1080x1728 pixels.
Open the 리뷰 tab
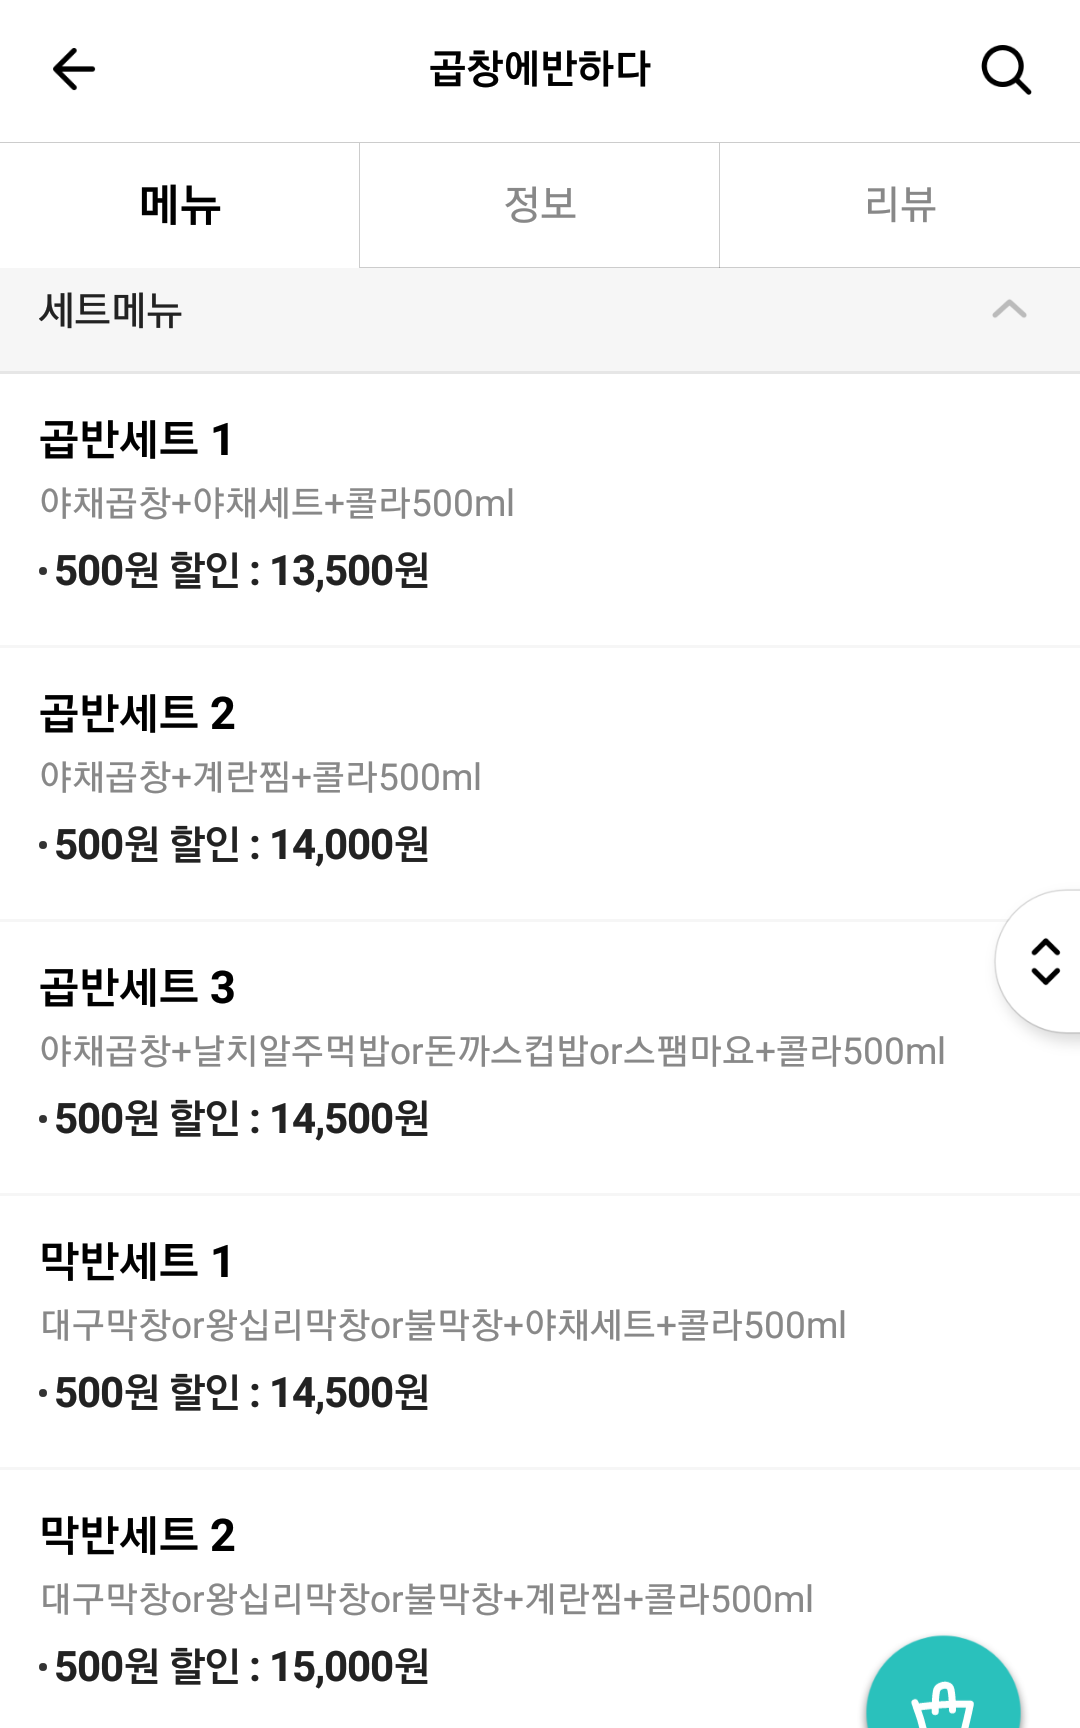point(900,205)
